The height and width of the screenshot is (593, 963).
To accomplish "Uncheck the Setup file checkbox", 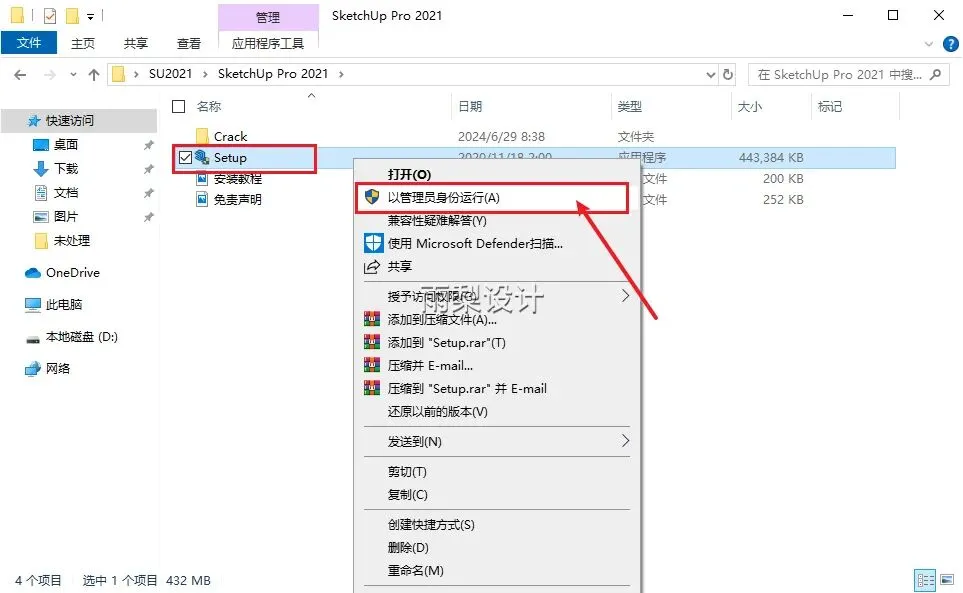I will (185, 158).
